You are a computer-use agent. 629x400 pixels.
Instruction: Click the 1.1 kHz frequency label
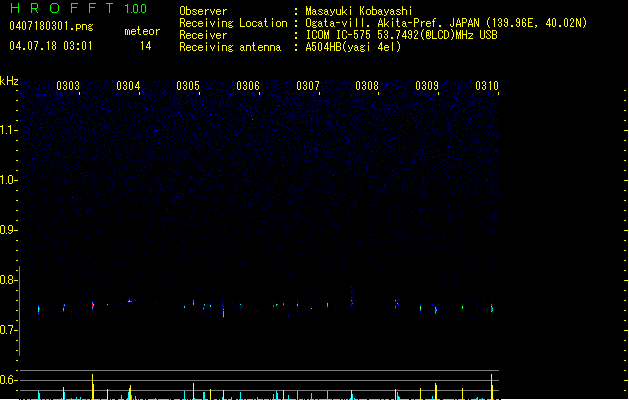coord(8,130)
